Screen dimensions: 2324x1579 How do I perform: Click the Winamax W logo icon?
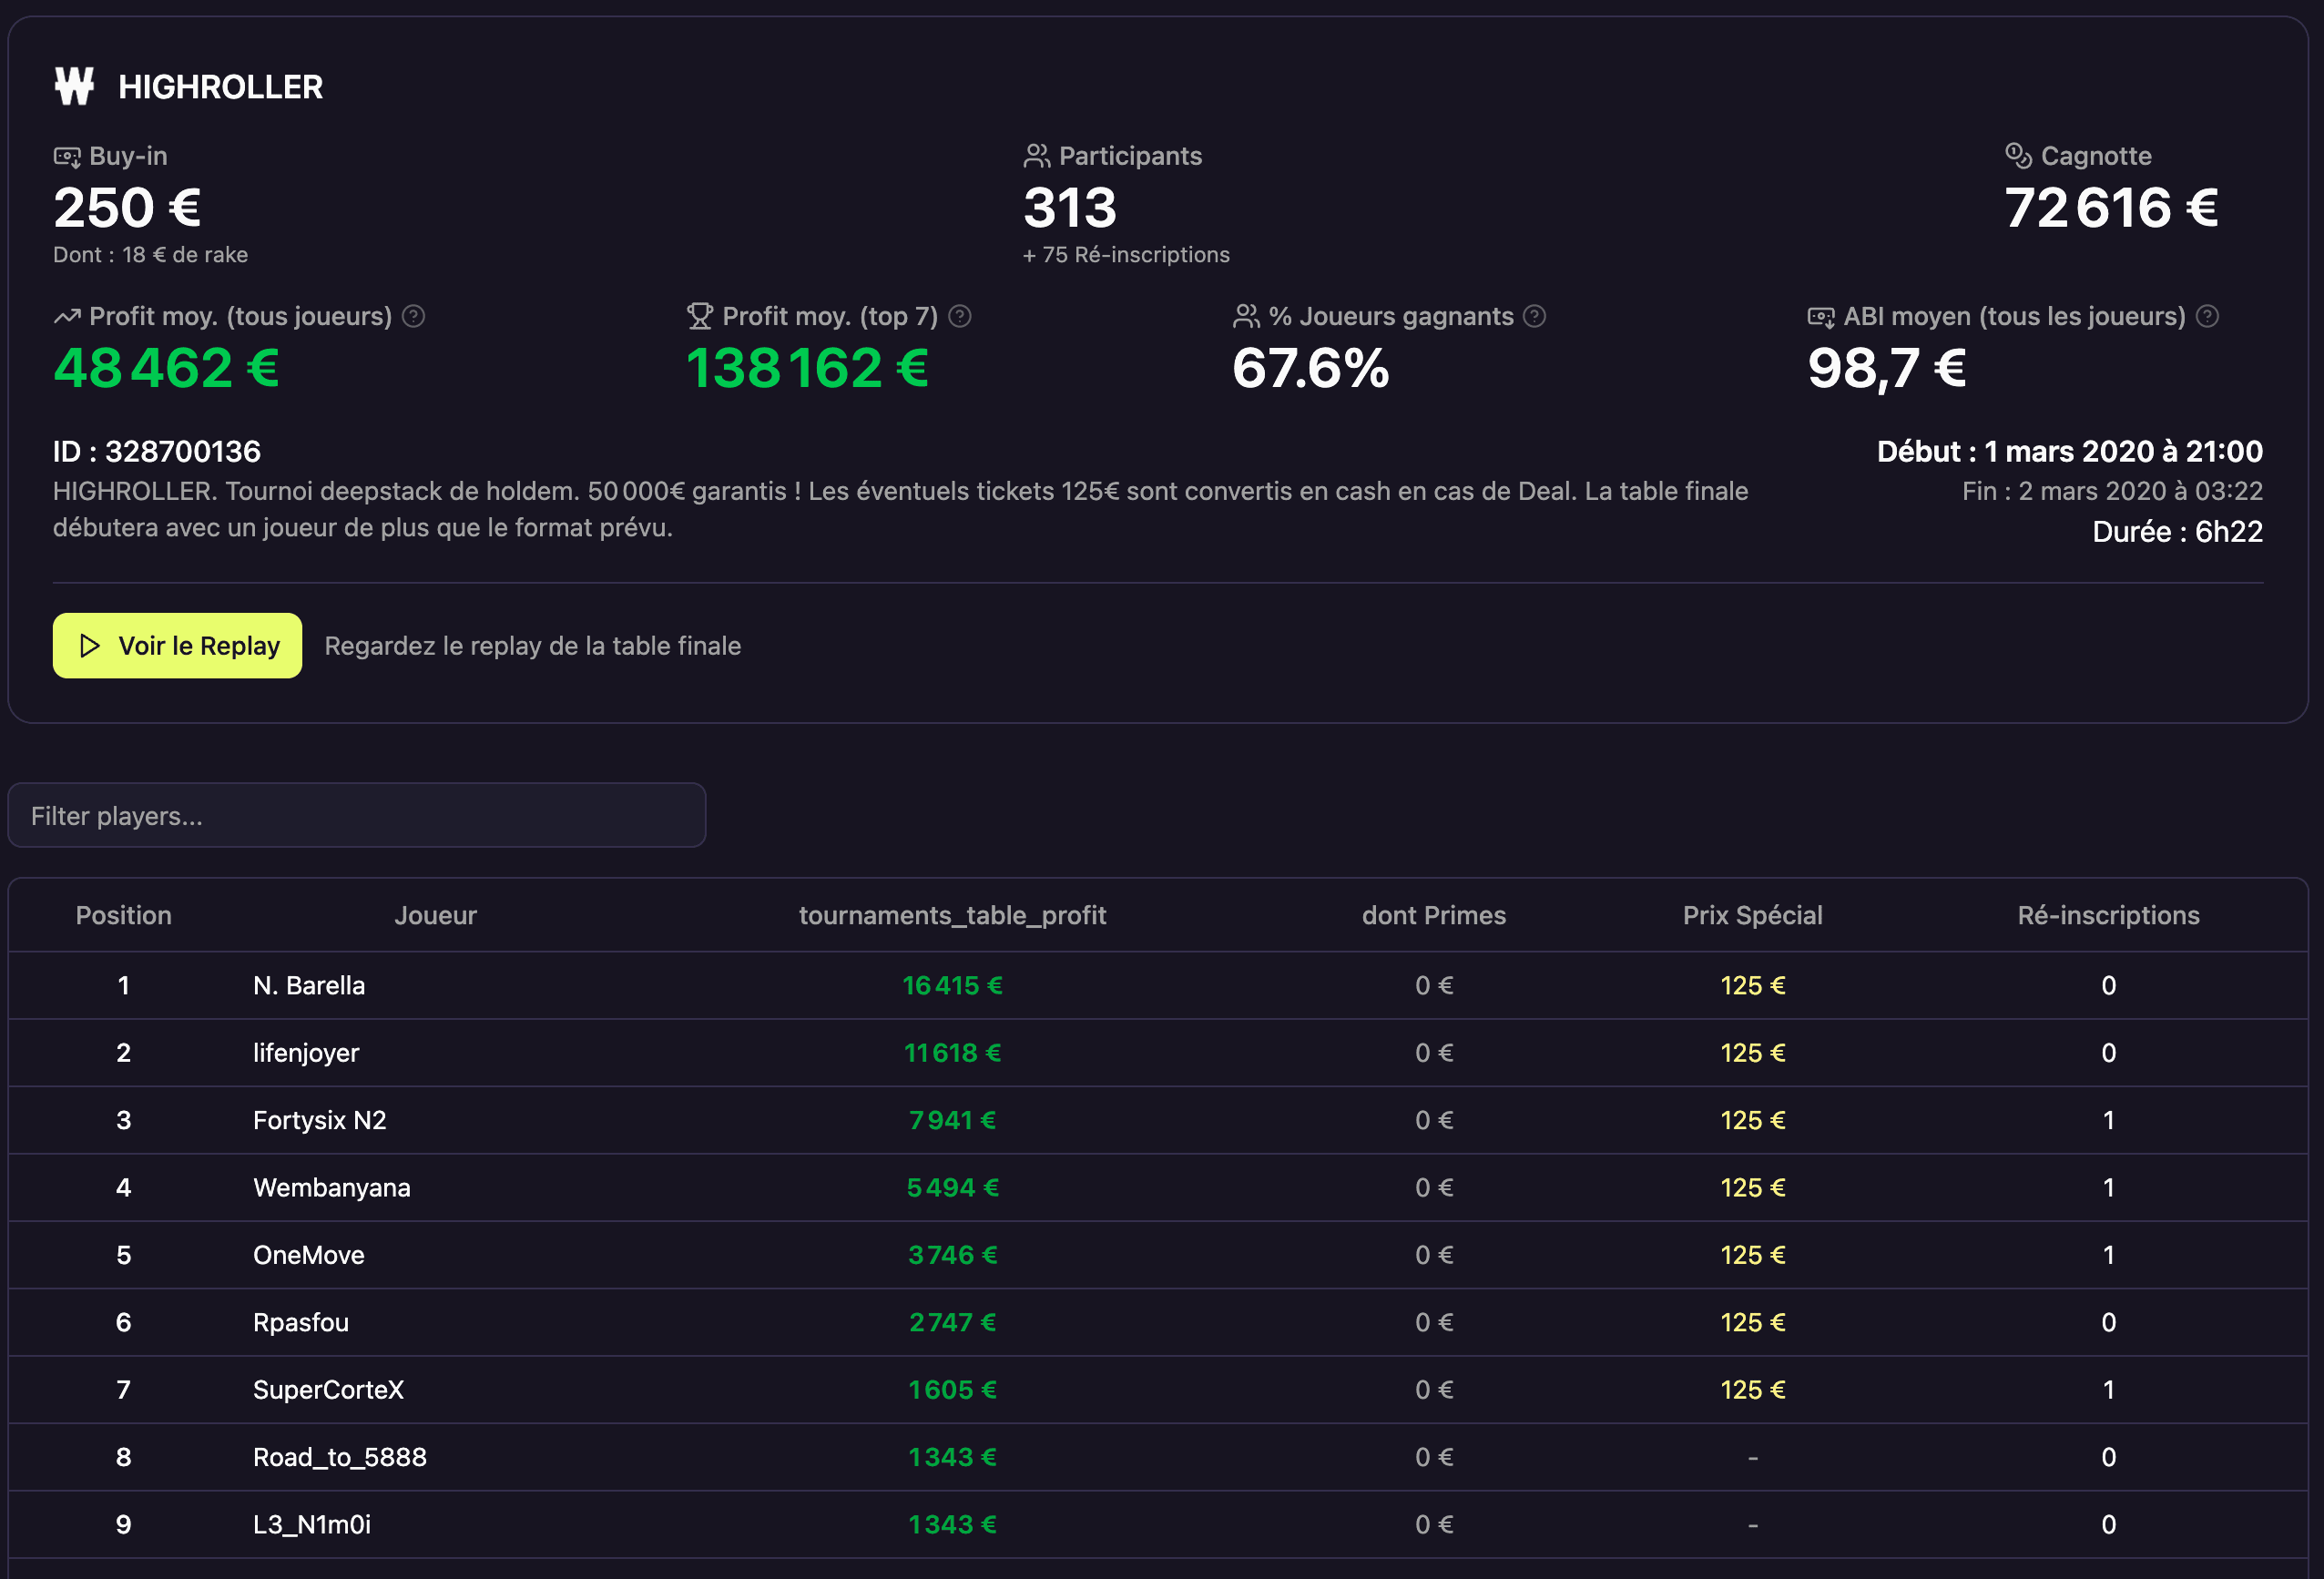click(x=74, y=87)
